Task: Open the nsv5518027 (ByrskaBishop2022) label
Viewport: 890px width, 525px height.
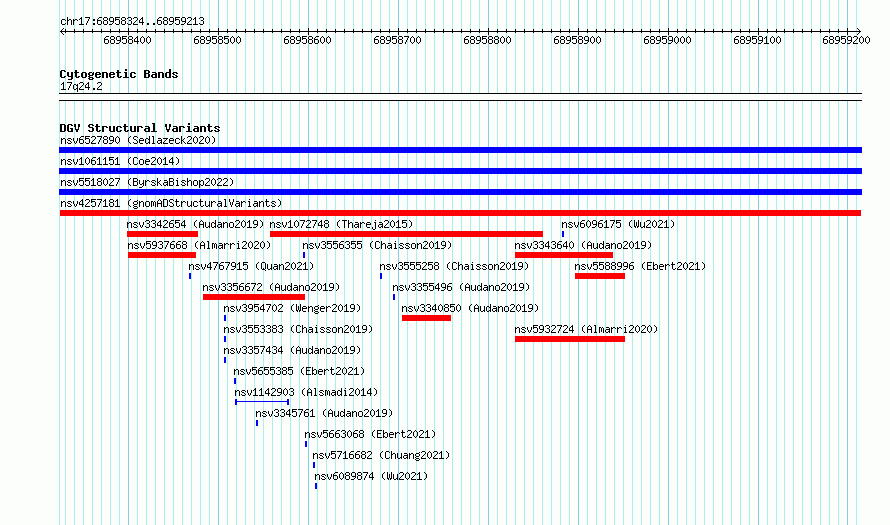Action: tap(147, 182)
